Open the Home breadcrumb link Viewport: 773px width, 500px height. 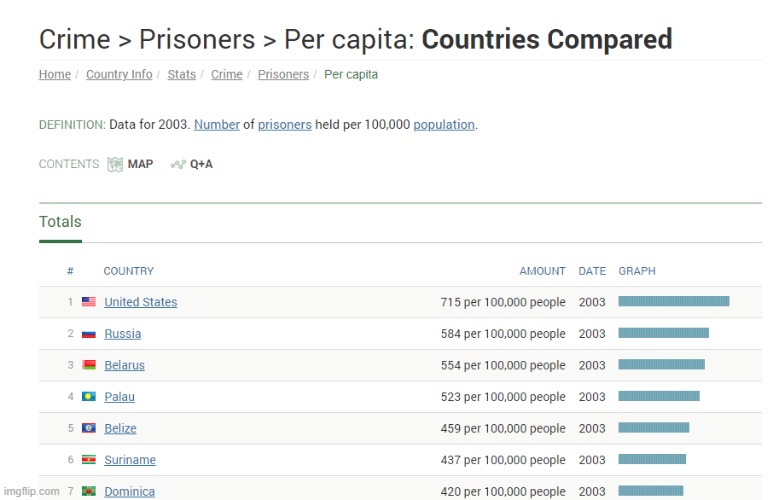click(54, 75)
